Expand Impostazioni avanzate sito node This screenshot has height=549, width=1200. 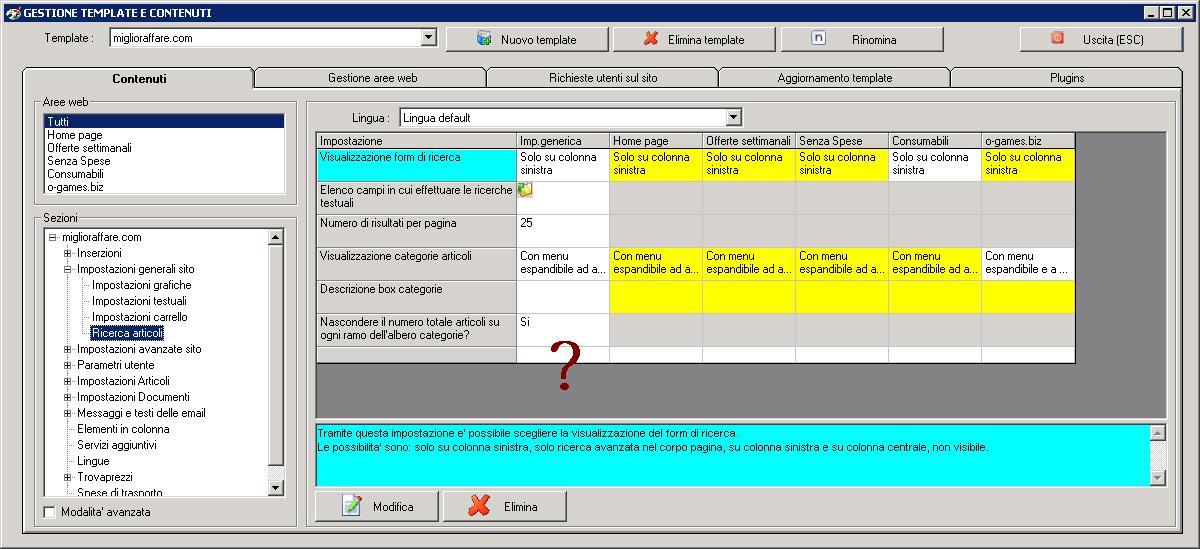pyautogui.click(x=67, y=349)
